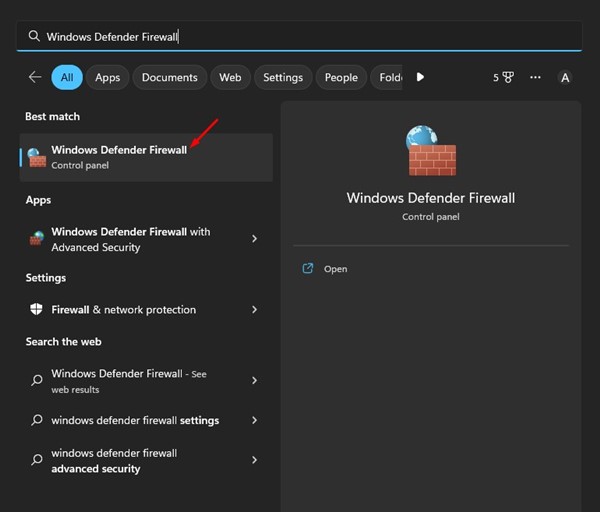
Task: Open the three-dots more options menu
Action: click(535, 78)
